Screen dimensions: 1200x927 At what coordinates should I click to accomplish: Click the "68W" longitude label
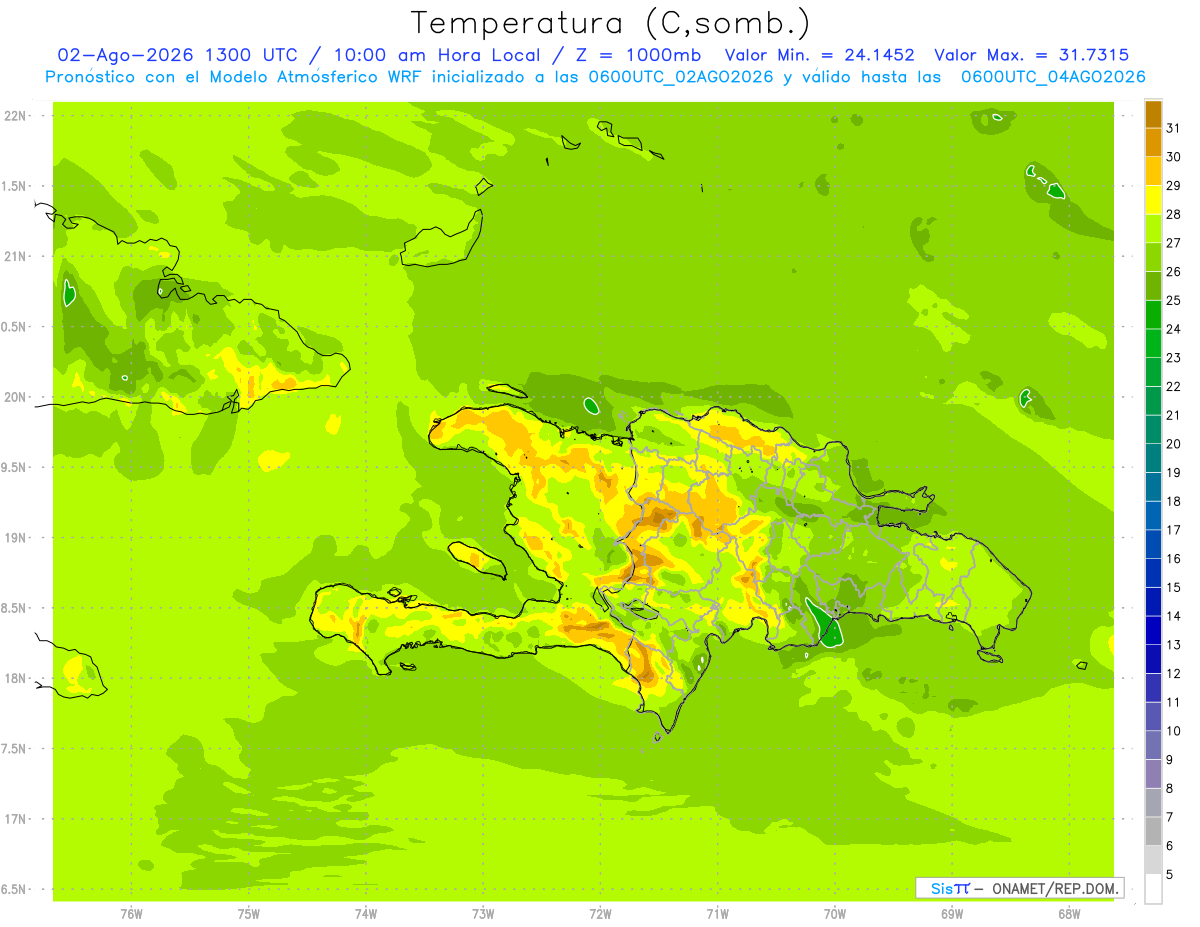tap(1069, 914)
